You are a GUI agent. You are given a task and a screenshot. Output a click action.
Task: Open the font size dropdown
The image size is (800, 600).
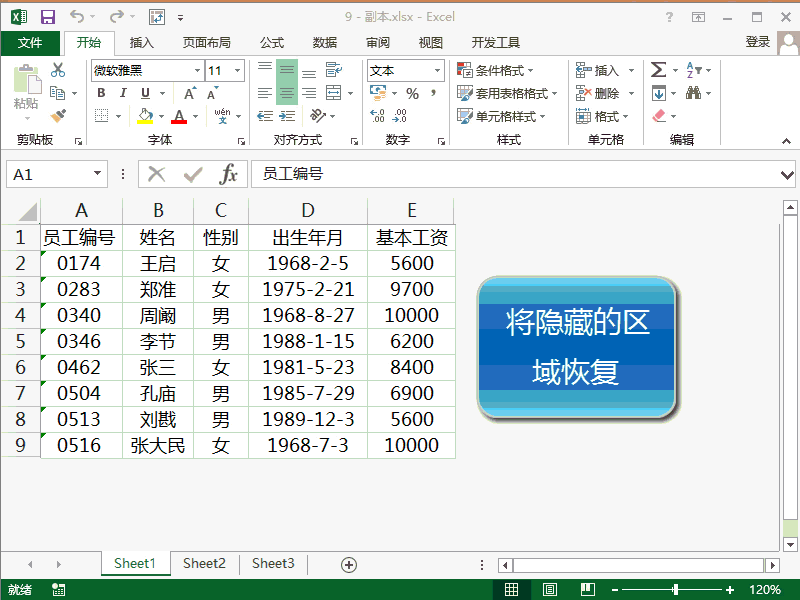tap(235, 70)
